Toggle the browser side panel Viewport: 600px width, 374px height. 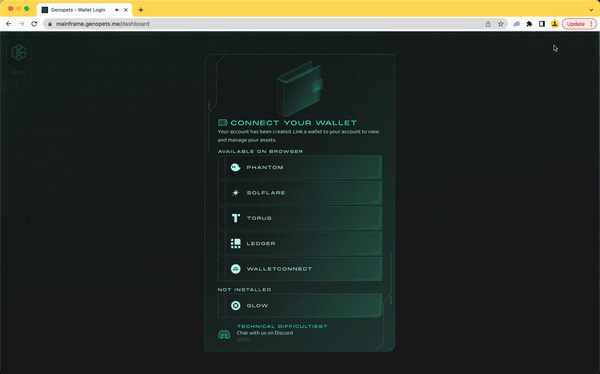pyautogui.click(x=542, y=24)
